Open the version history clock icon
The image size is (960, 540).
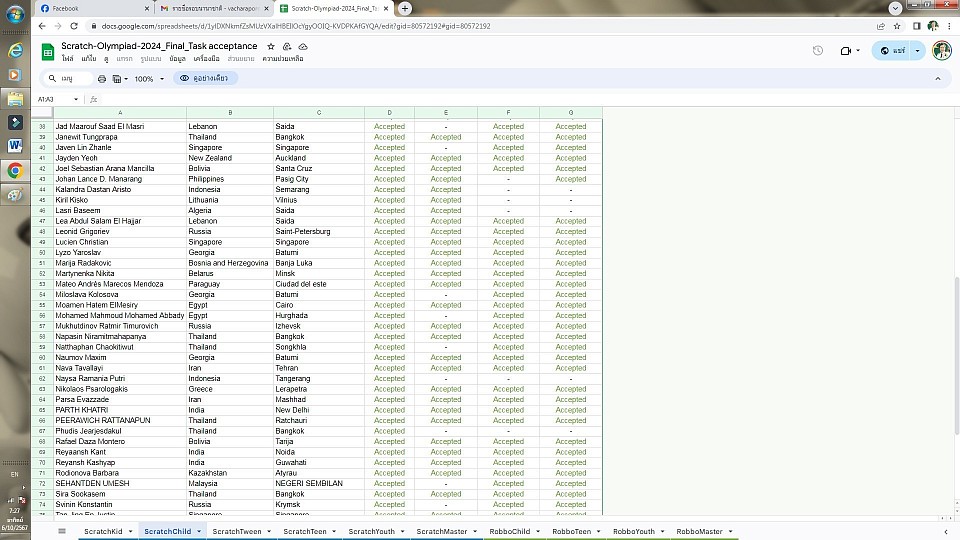point(817,51)
